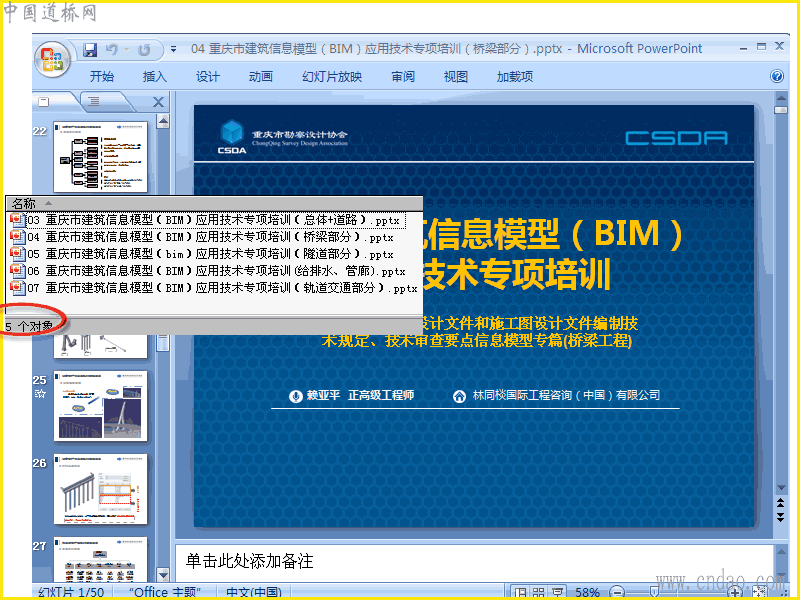Open the Quick Access Toolbar customize dropdown
The image size is (800, 600).
173,49
